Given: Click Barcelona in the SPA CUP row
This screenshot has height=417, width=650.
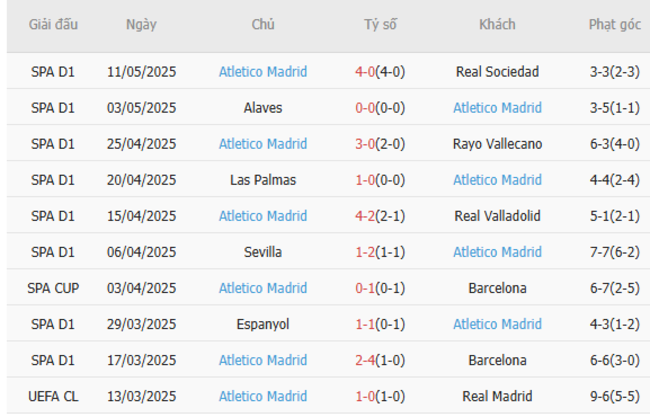Looking at the screenshot, I should coord(497,288).
